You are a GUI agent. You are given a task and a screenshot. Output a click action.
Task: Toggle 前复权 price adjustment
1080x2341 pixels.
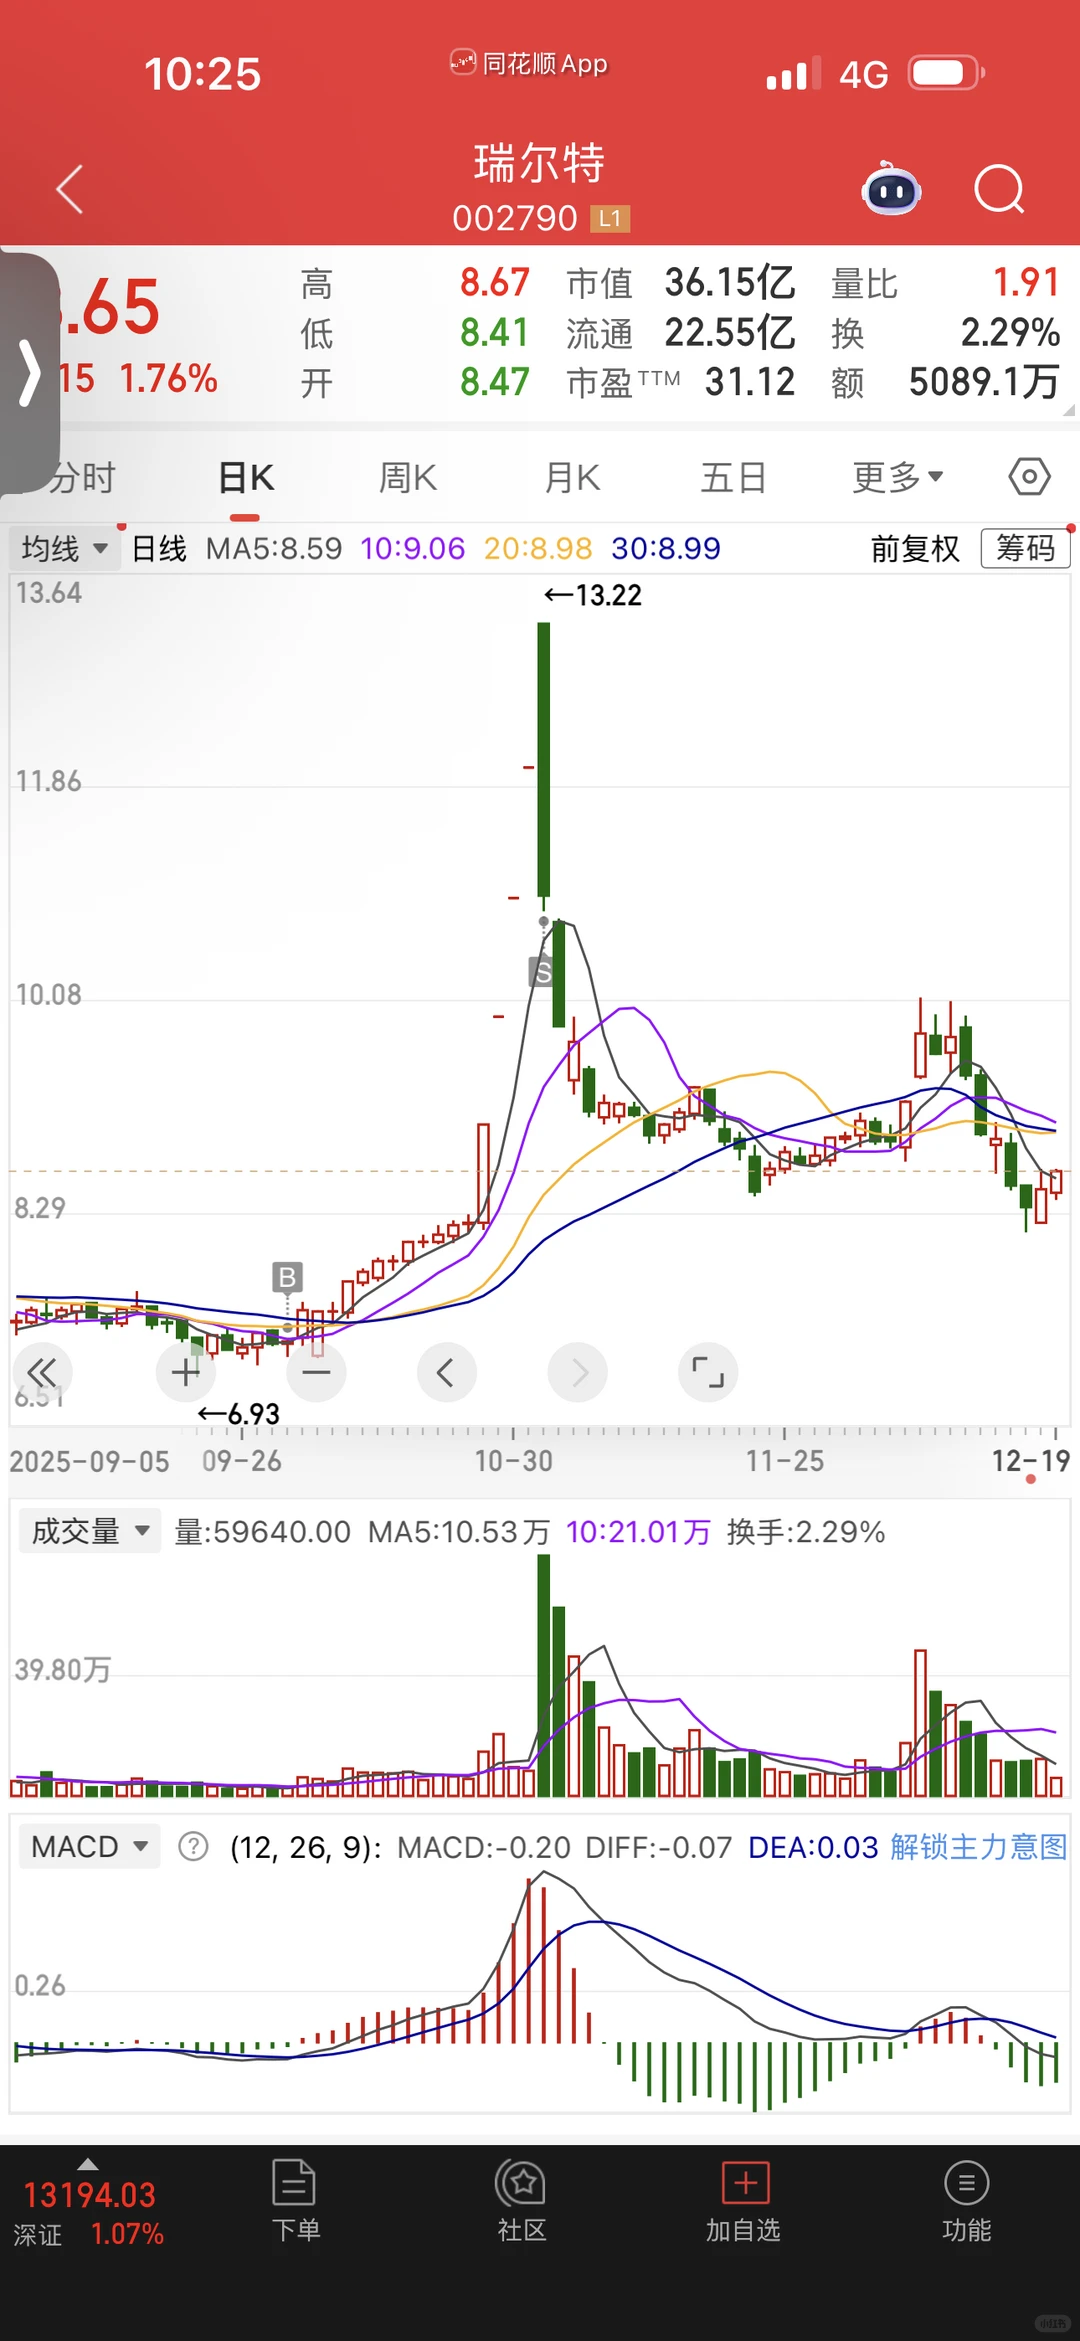(x=915, y=548)
